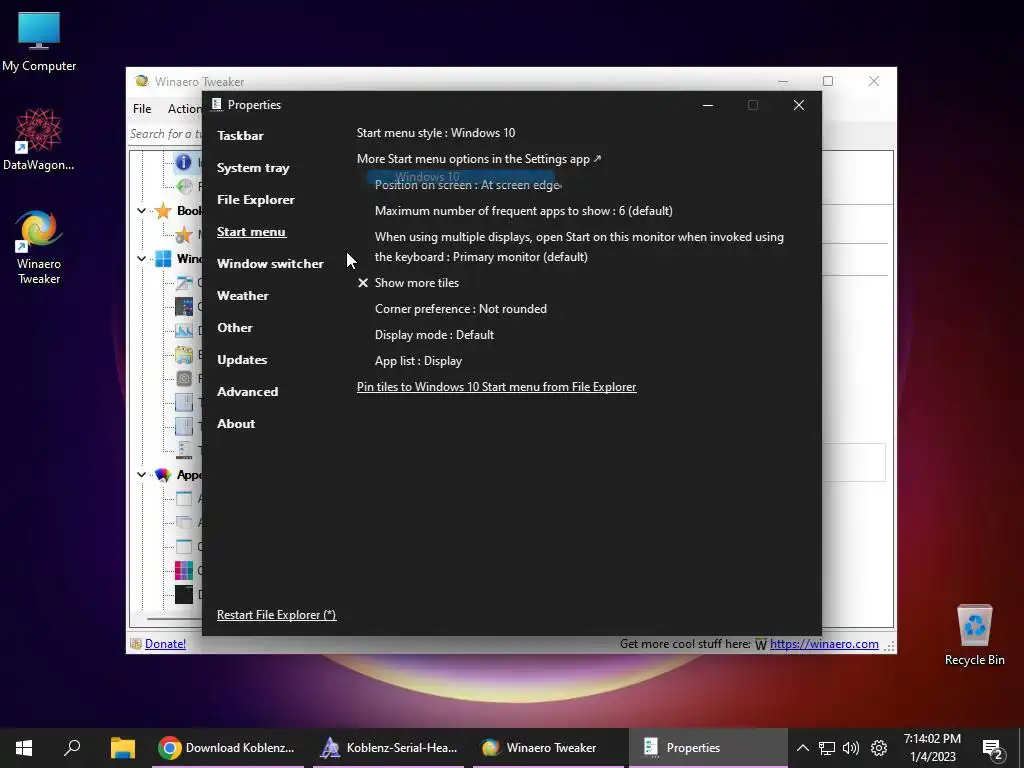Open the Windows Start button
The height and width of the screenshot is (768, 1024).
(24, 748)
